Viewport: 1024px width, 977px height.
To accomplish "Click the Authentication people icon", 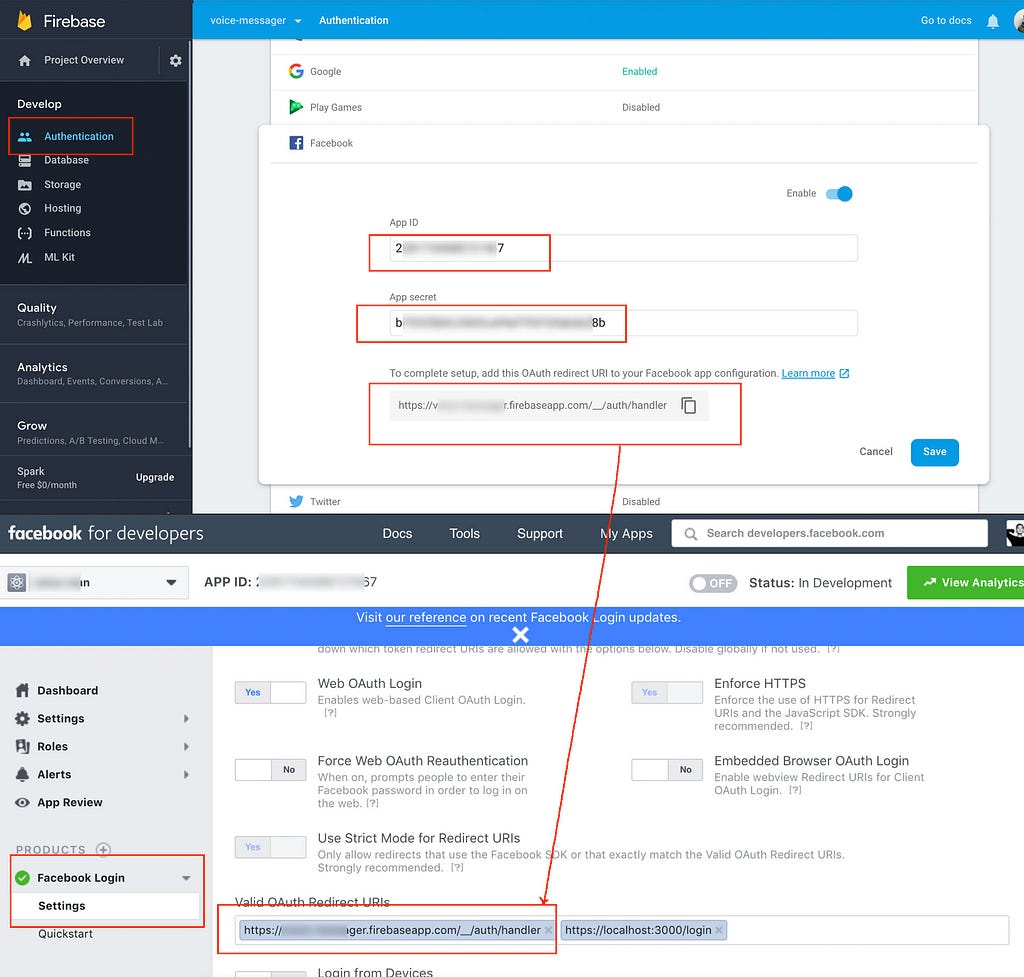I will [x=25, y=136].
